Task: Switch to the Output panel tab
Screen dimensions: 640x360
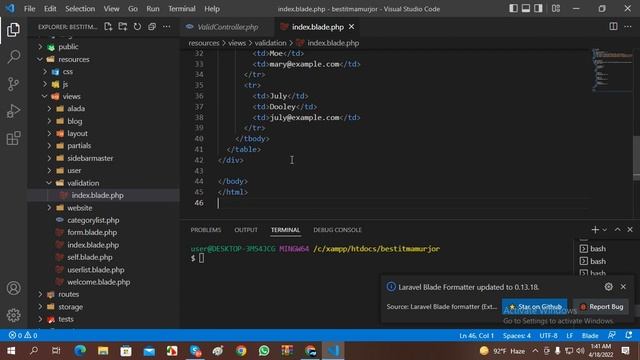Action: coord(246,230)
